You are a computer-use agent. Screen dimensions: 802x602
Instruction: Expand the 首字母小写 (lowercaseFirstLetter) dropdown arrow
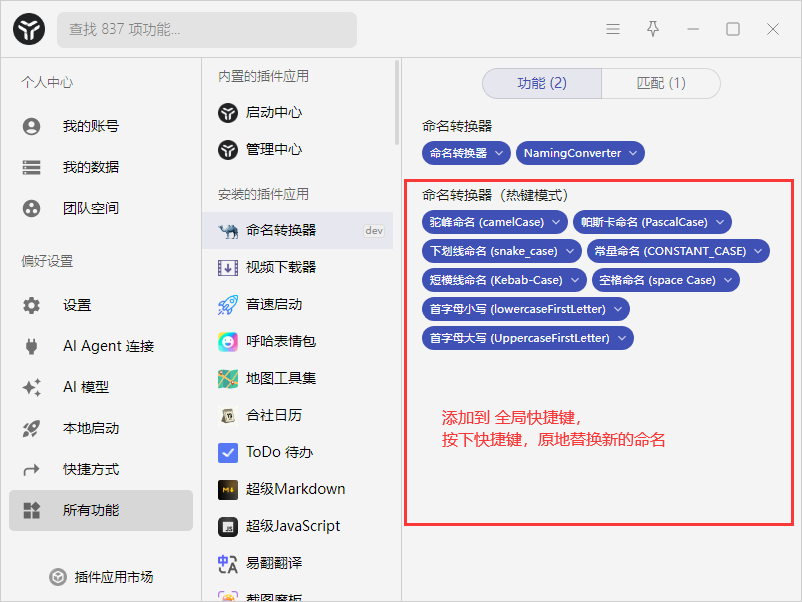pyautogui.click(x=618, y=309)
